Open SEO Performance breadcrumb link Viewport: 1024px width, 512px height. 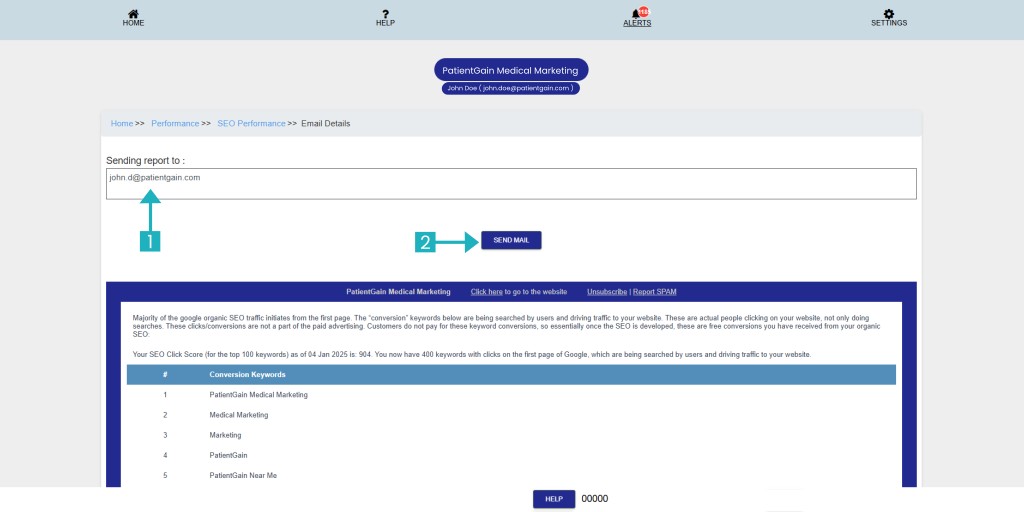click(251, 123)
